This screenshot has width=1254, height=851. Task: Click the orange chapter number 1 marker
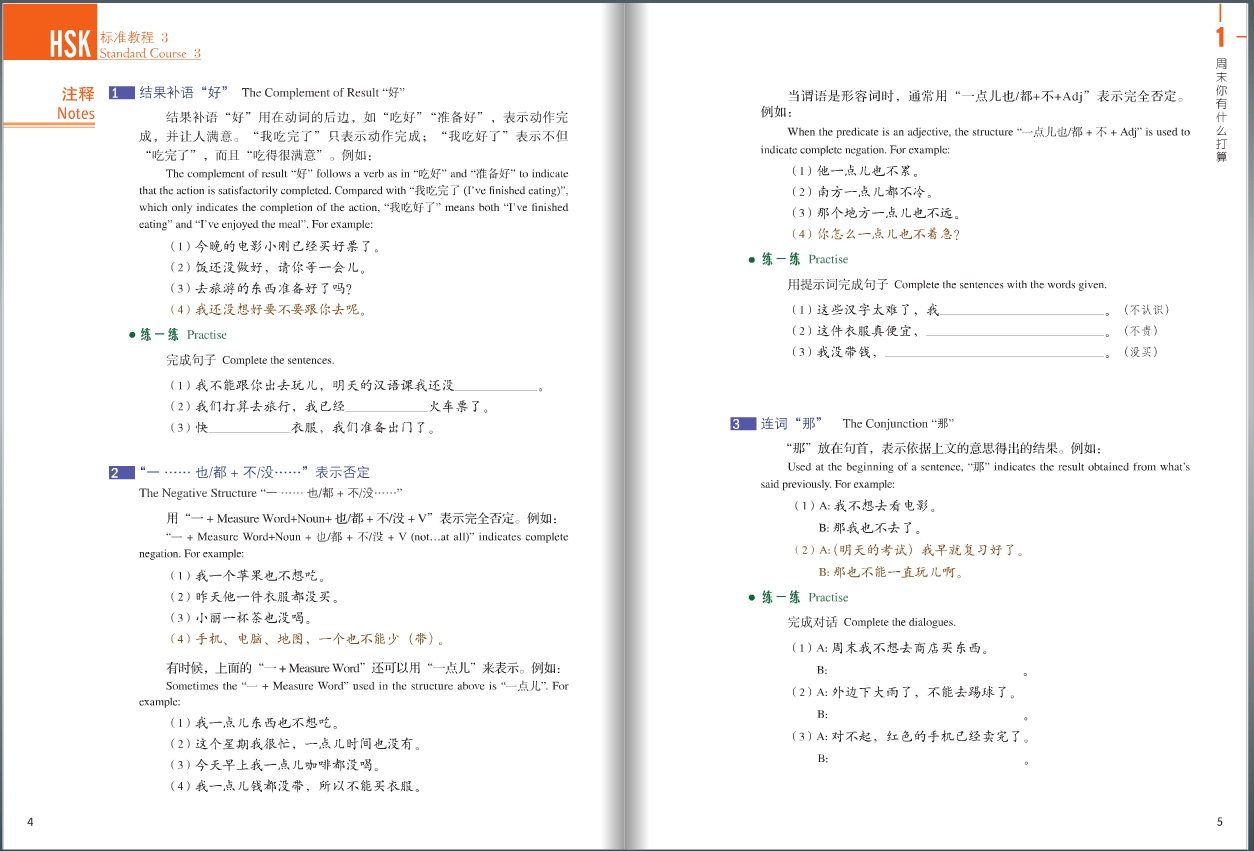[x=1220, y=38]
